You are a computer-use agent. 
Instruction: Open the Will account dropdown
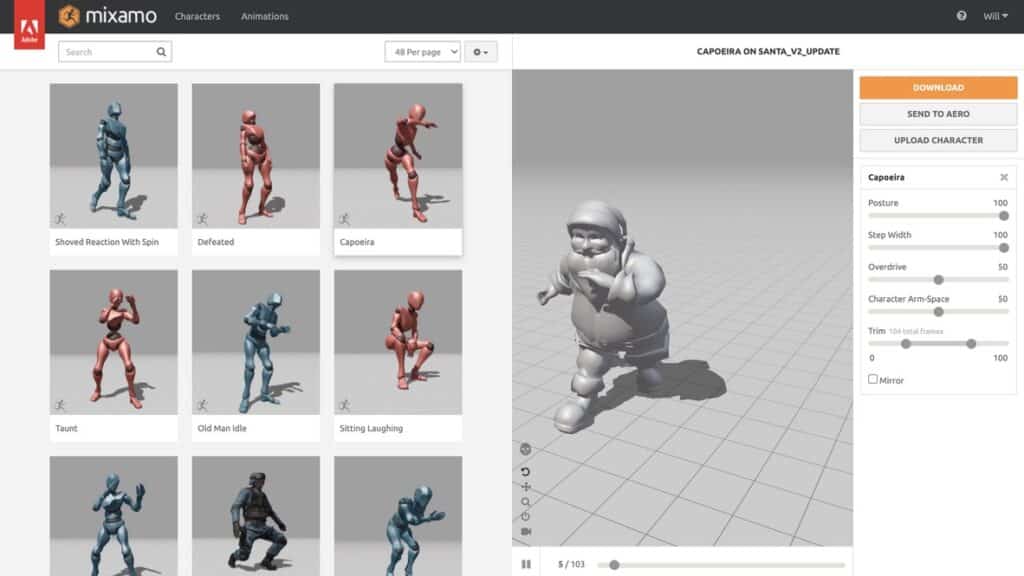click(994, 16)
